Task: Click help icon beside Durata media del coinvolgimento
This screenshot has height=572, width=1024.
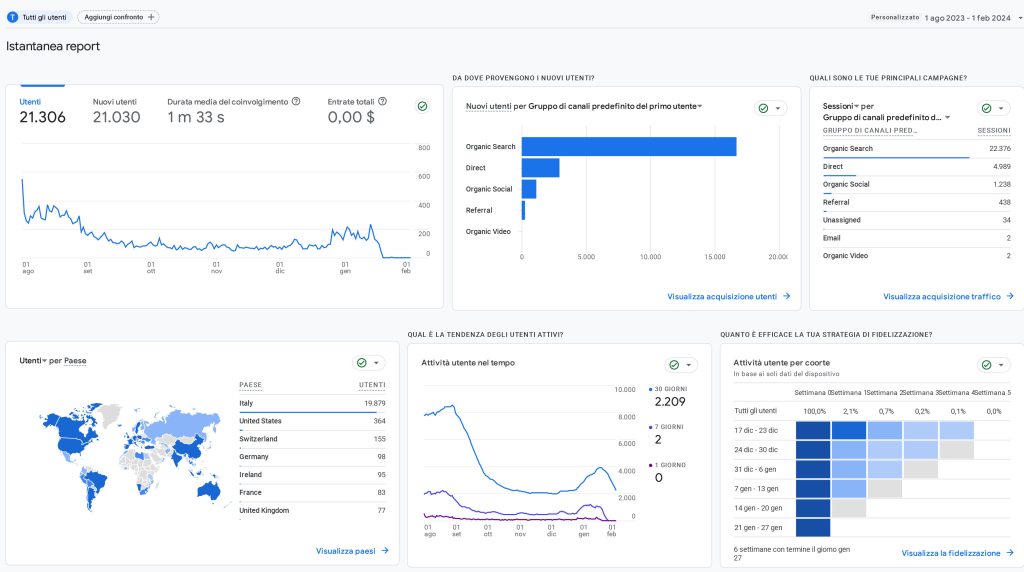Action: tap(296, 102)
